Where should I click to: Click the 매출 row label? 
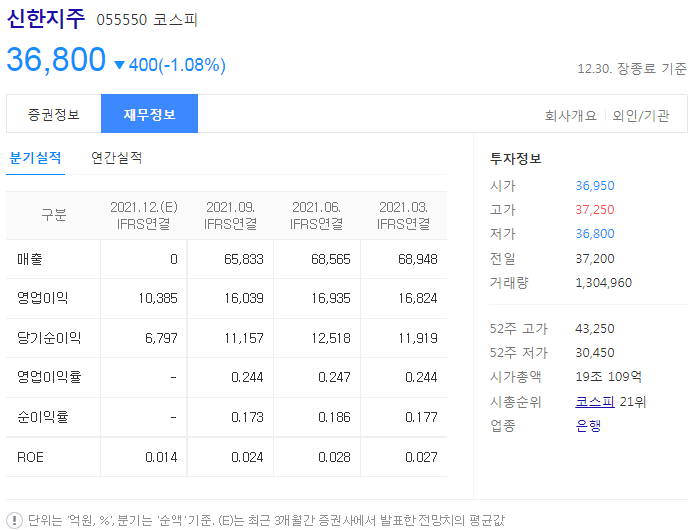click(x=30, y=259)
